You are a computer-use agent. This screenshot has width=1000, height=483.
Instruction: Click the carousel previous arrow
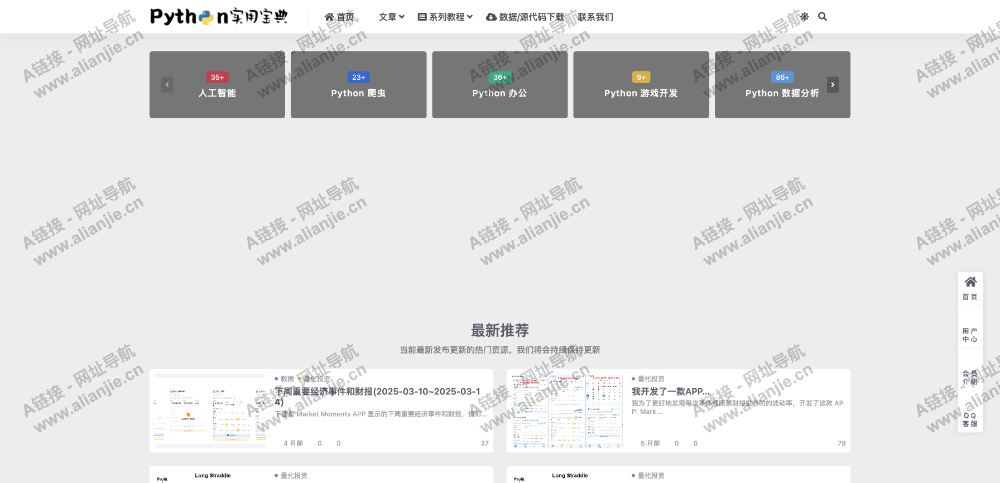167,85
